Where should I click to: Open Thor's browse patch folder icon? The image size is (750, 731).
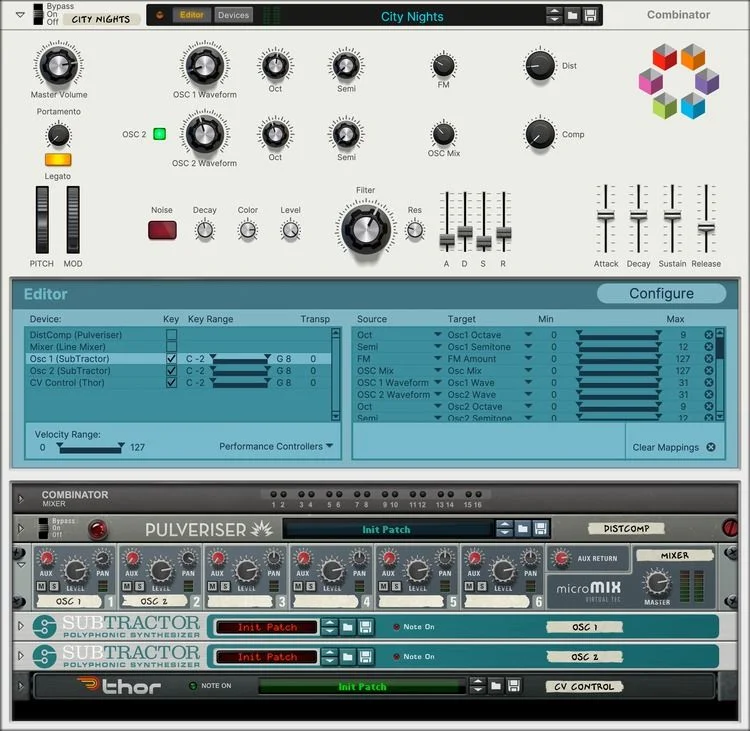496,686
